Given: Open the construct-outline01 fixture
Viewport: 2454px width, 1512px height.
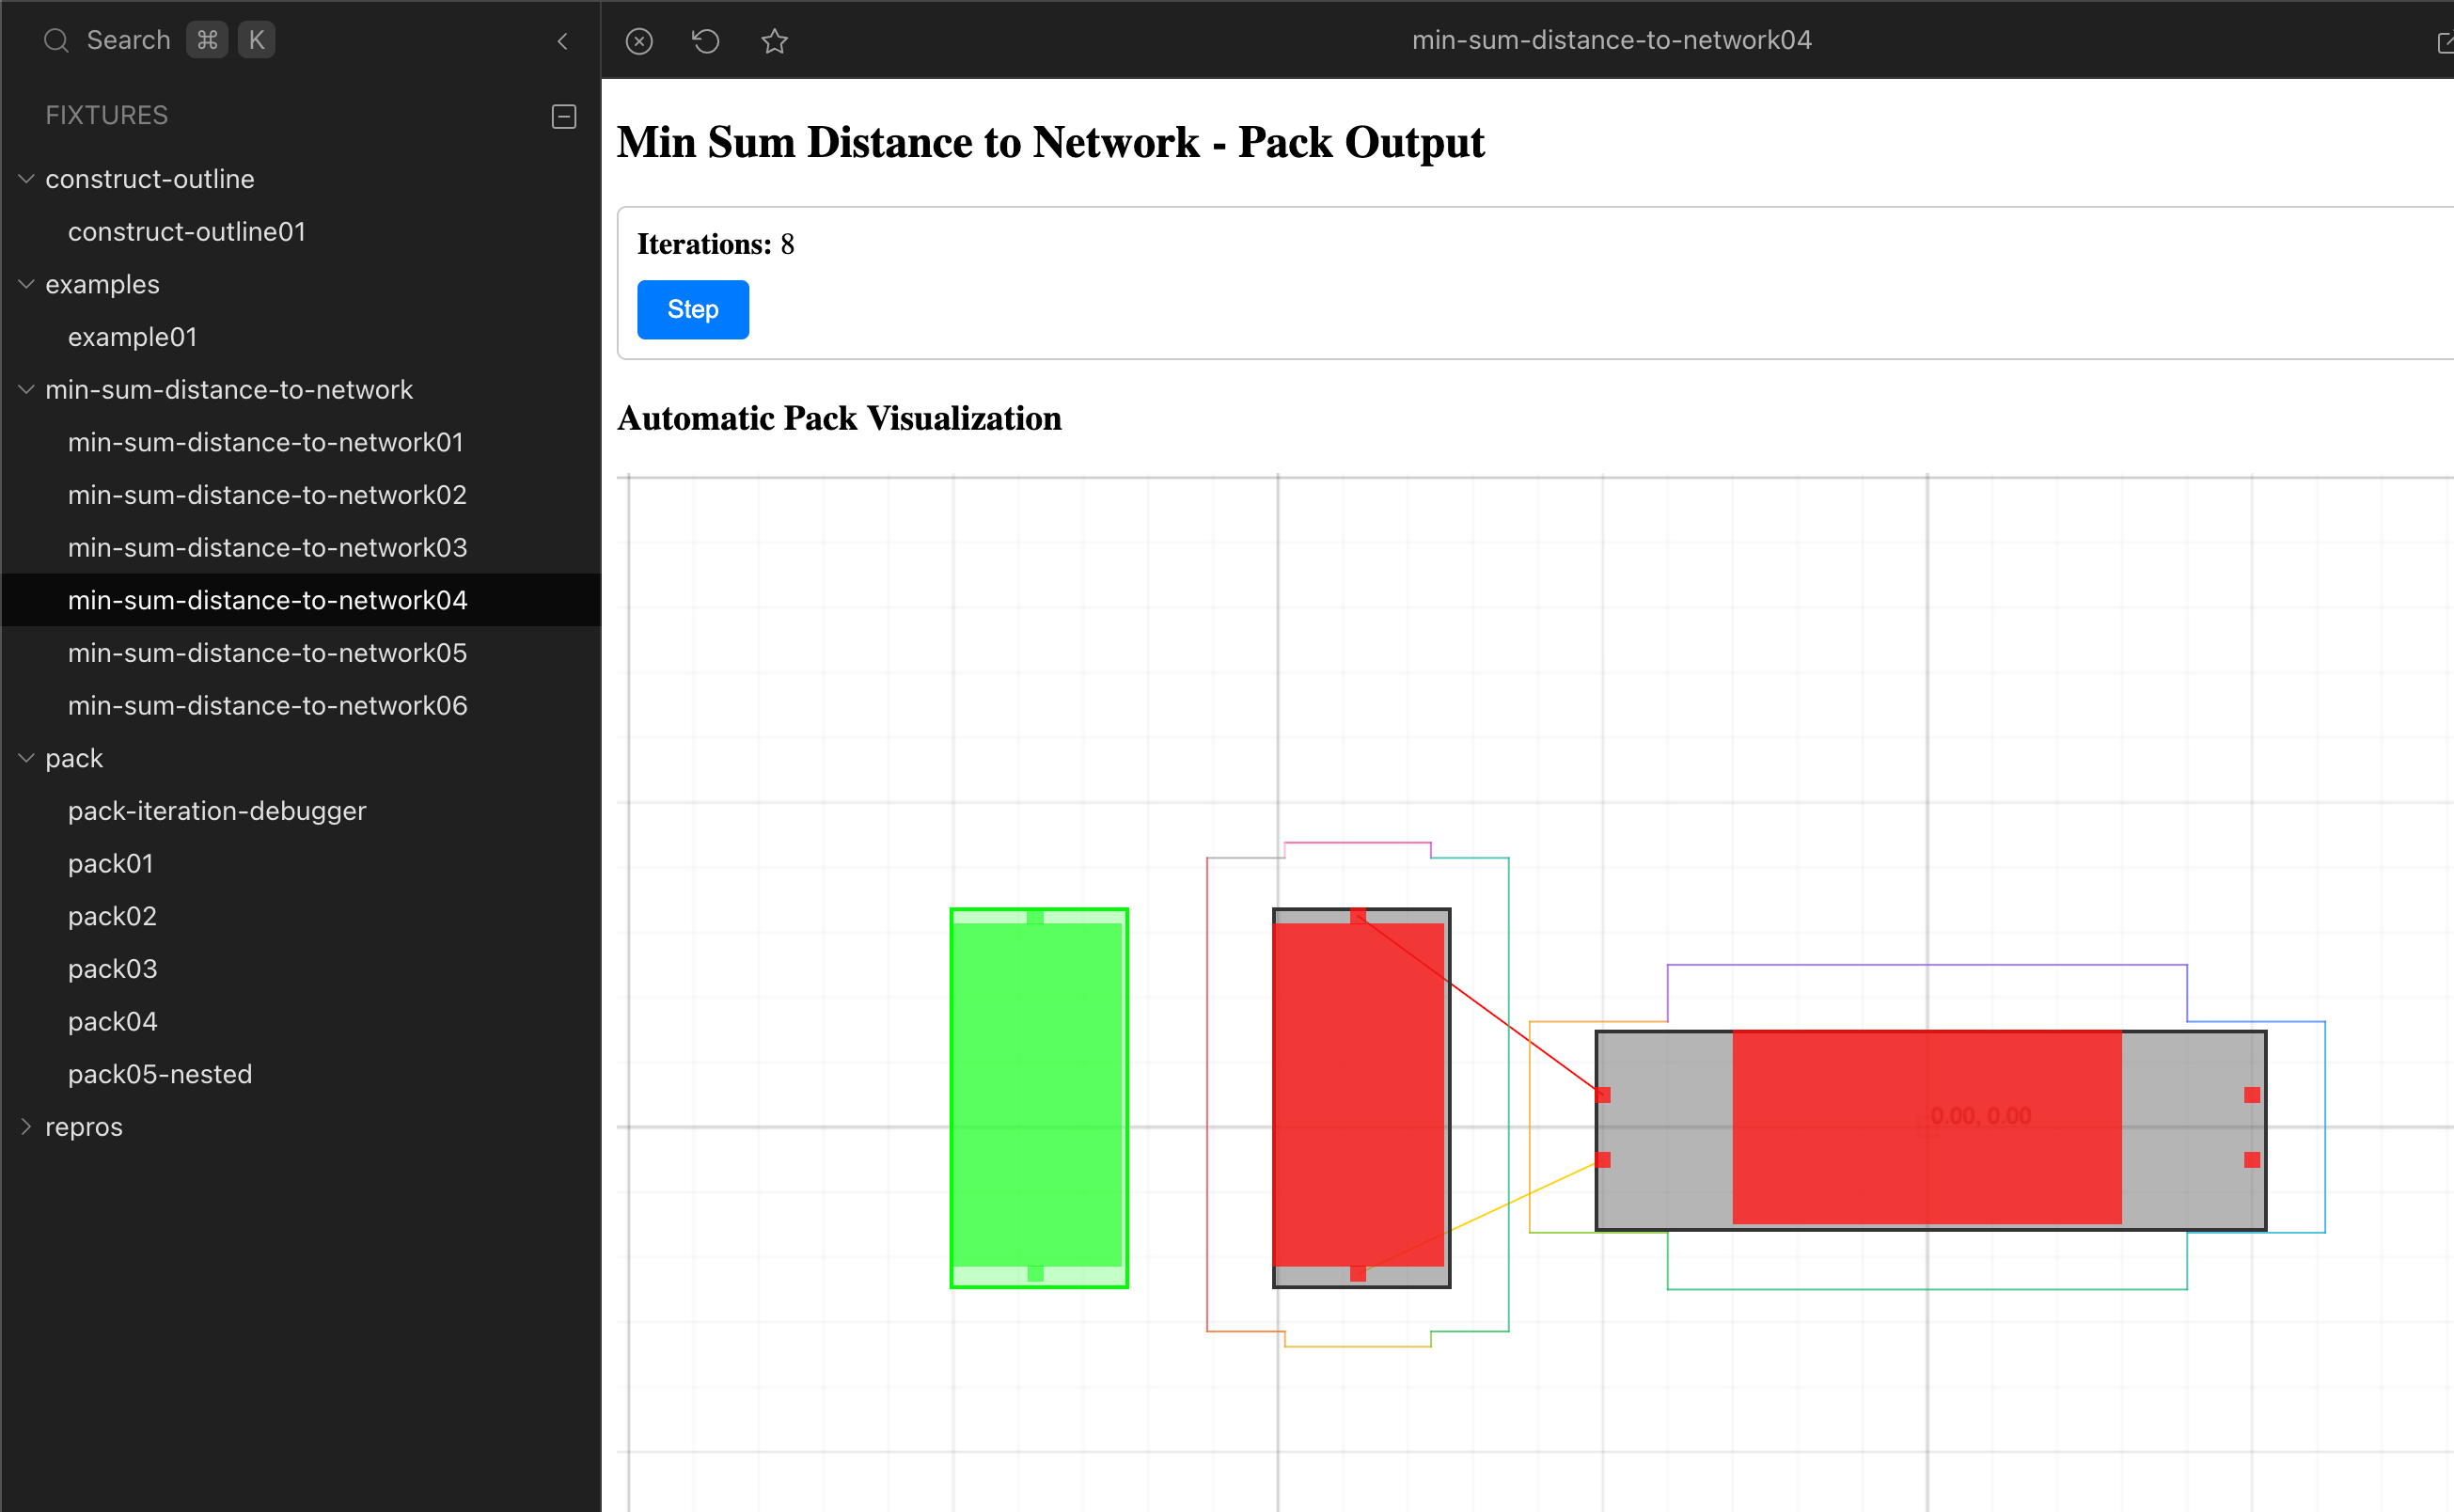Looking at the screenshot, I should 186,232.
